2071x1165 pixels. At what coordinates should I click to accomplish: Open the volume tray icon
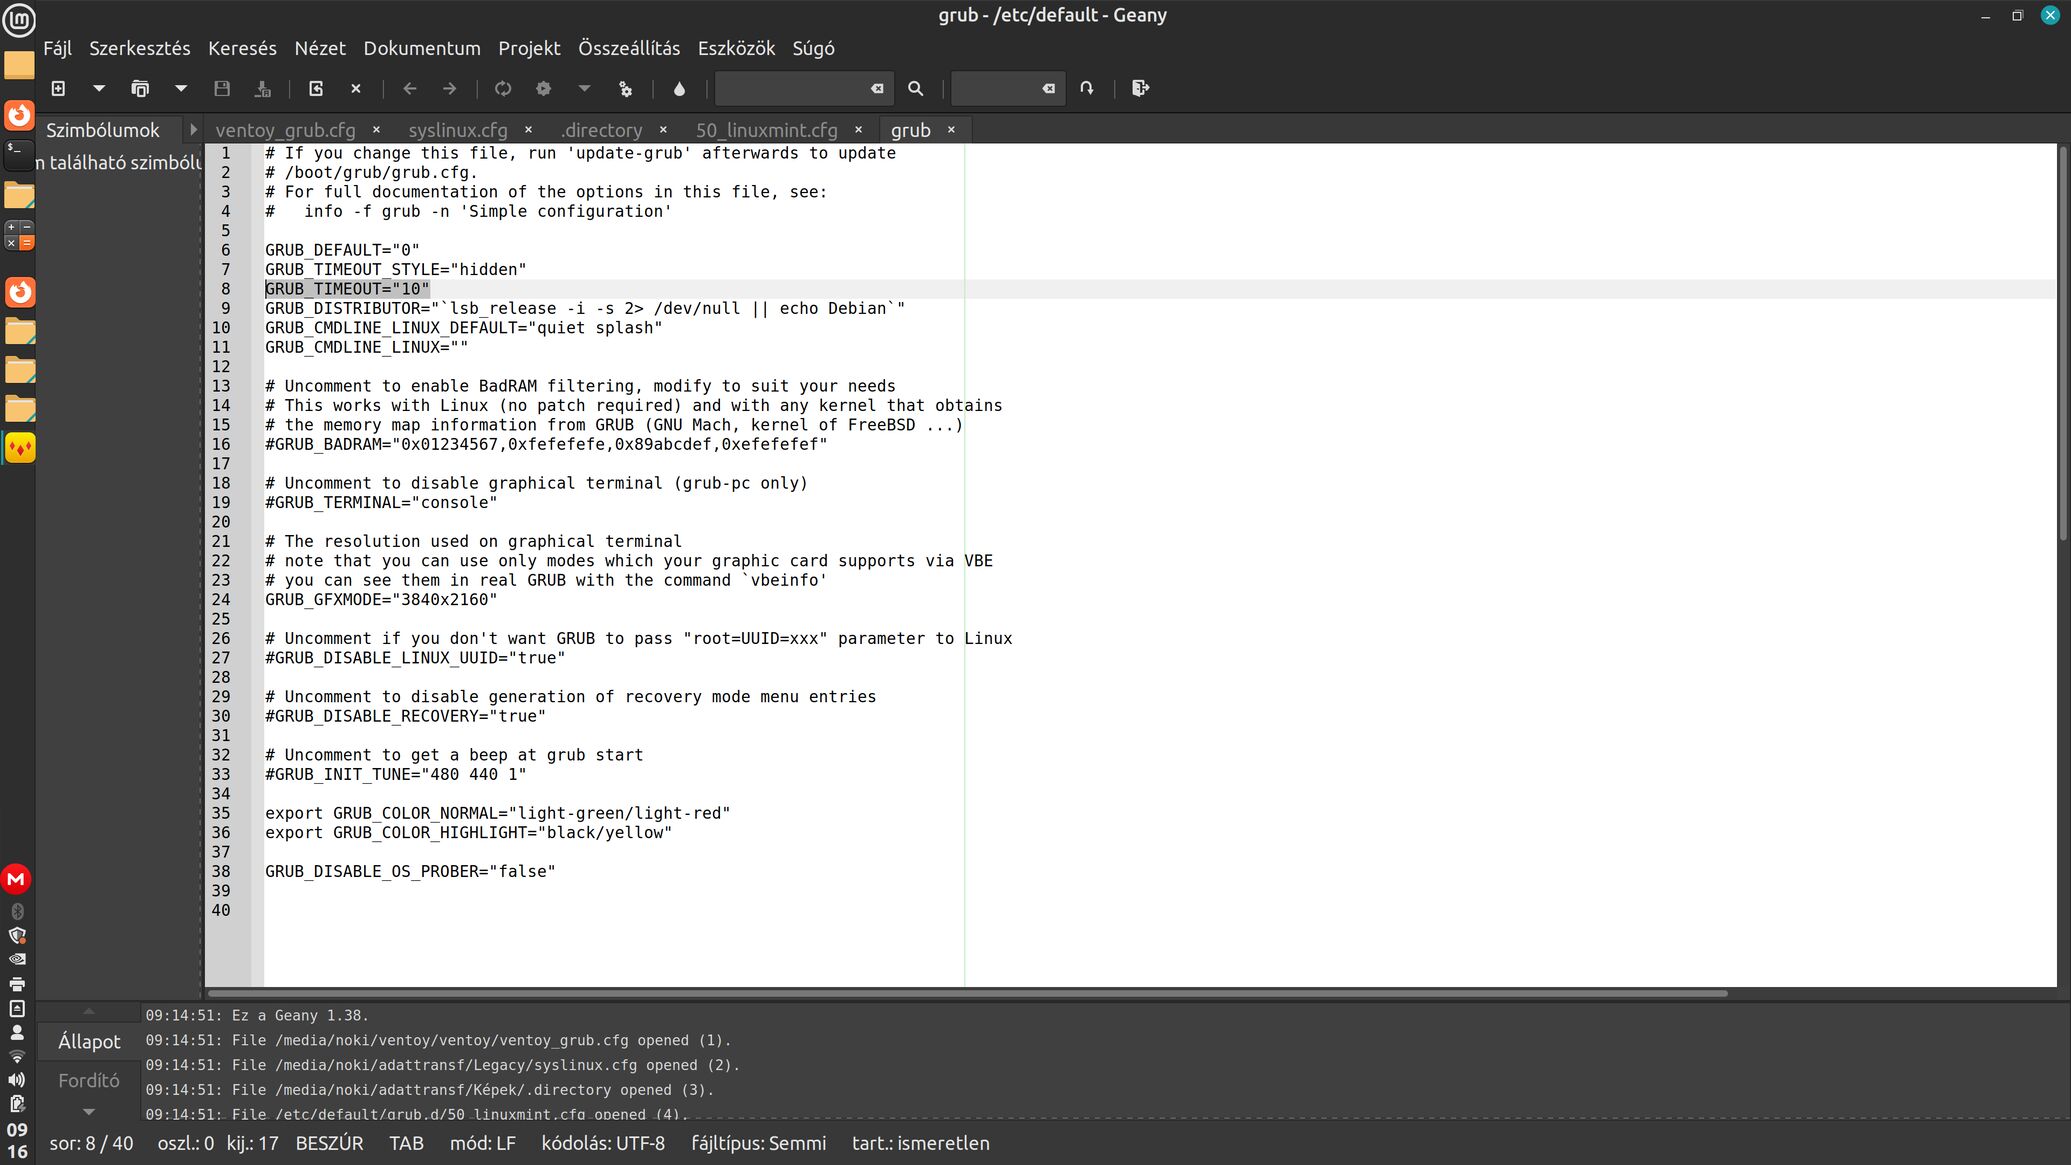click(x=17, y=1080)
